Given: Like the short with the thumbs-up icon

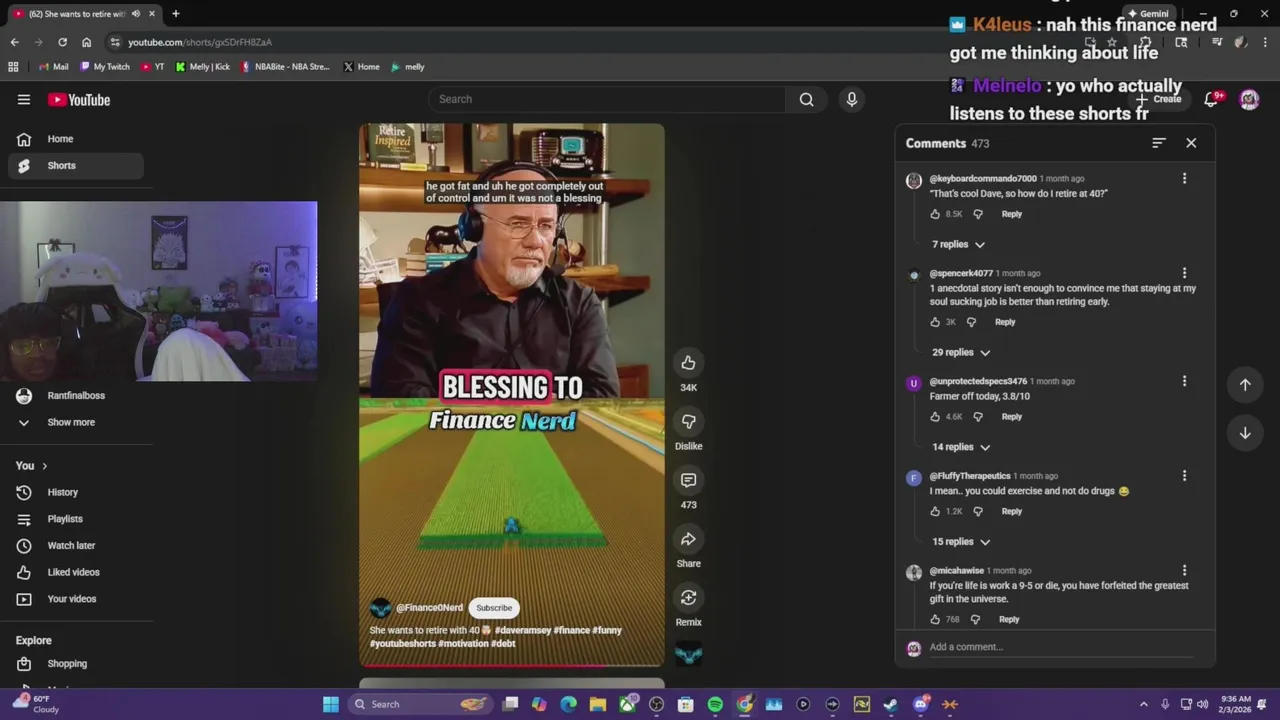Looking at the screenshot, I should coord(688,363).
